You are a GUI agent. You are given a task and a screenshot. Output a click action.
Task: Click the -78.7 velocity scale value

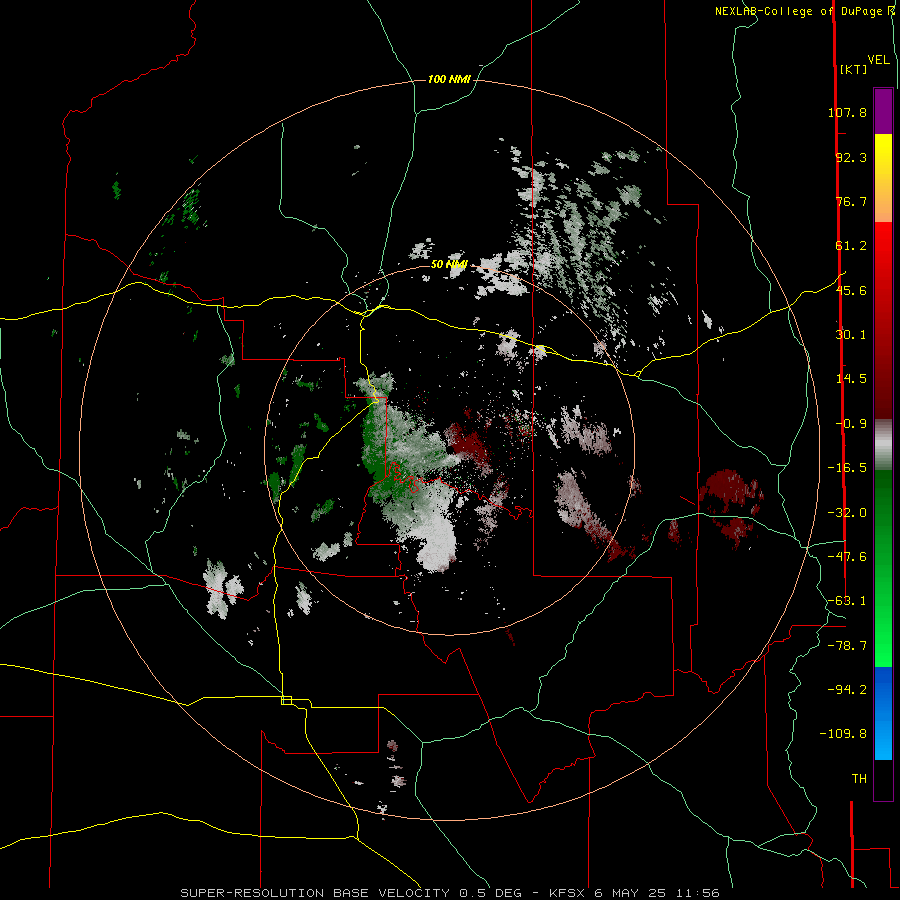tap(847, 646)
